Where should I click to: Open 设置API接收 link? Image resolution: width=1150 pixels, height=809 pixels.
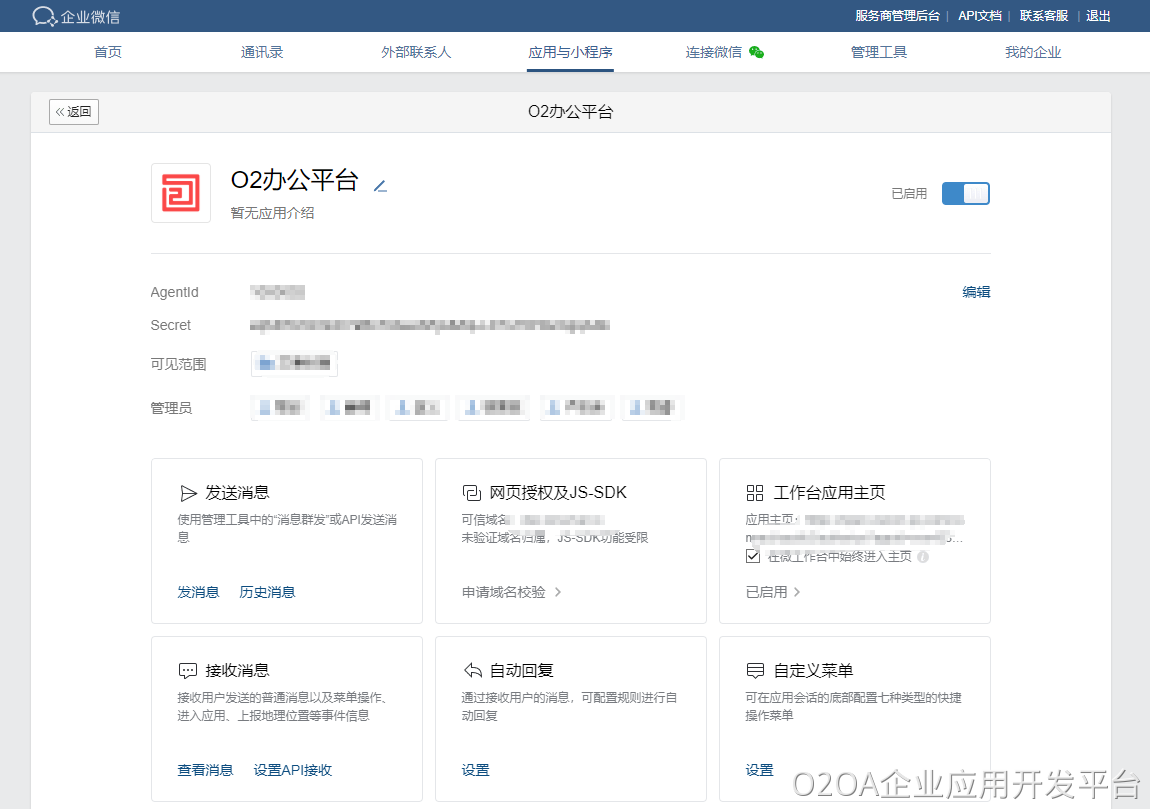click(292, 770)
